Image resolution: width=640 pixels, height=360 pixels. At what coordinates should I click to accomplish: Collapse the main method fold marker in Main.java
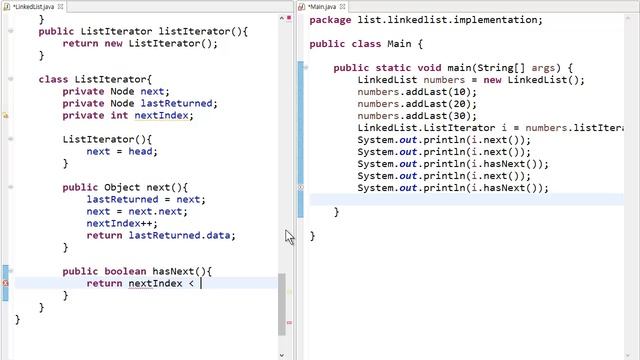tap(306, 67)
